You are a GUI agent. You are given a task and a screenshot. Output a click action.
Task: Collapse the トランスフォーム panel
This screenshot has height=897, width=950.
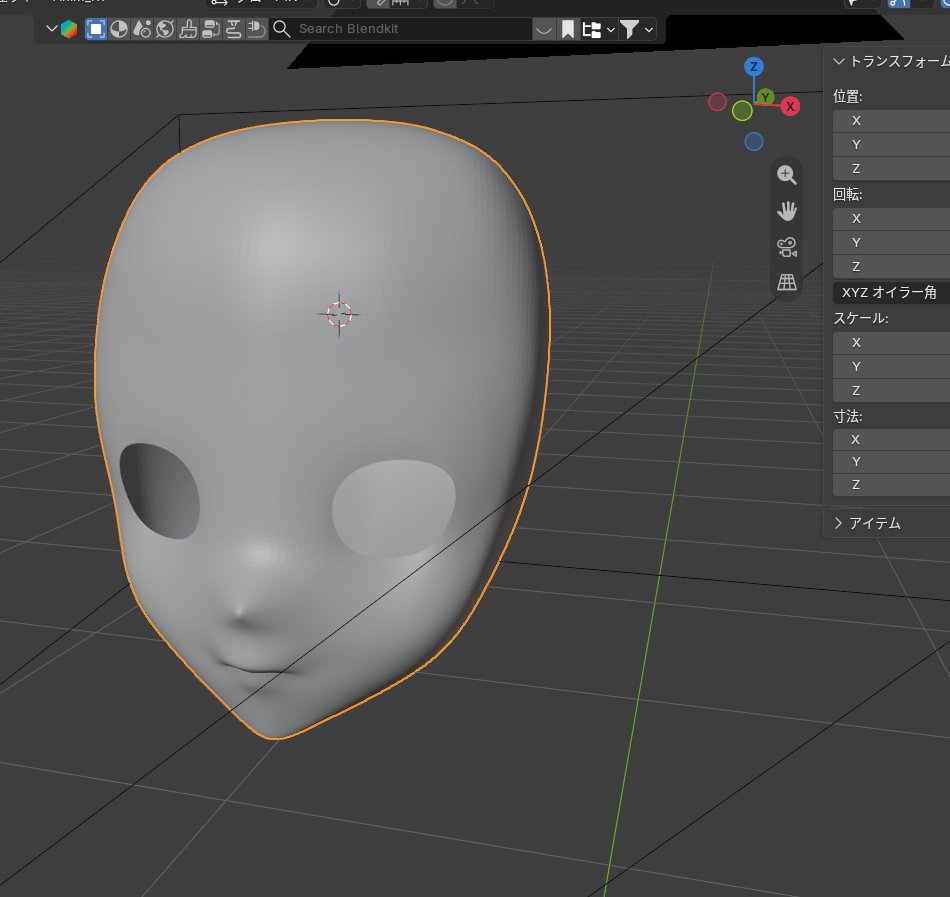[839, 61]
